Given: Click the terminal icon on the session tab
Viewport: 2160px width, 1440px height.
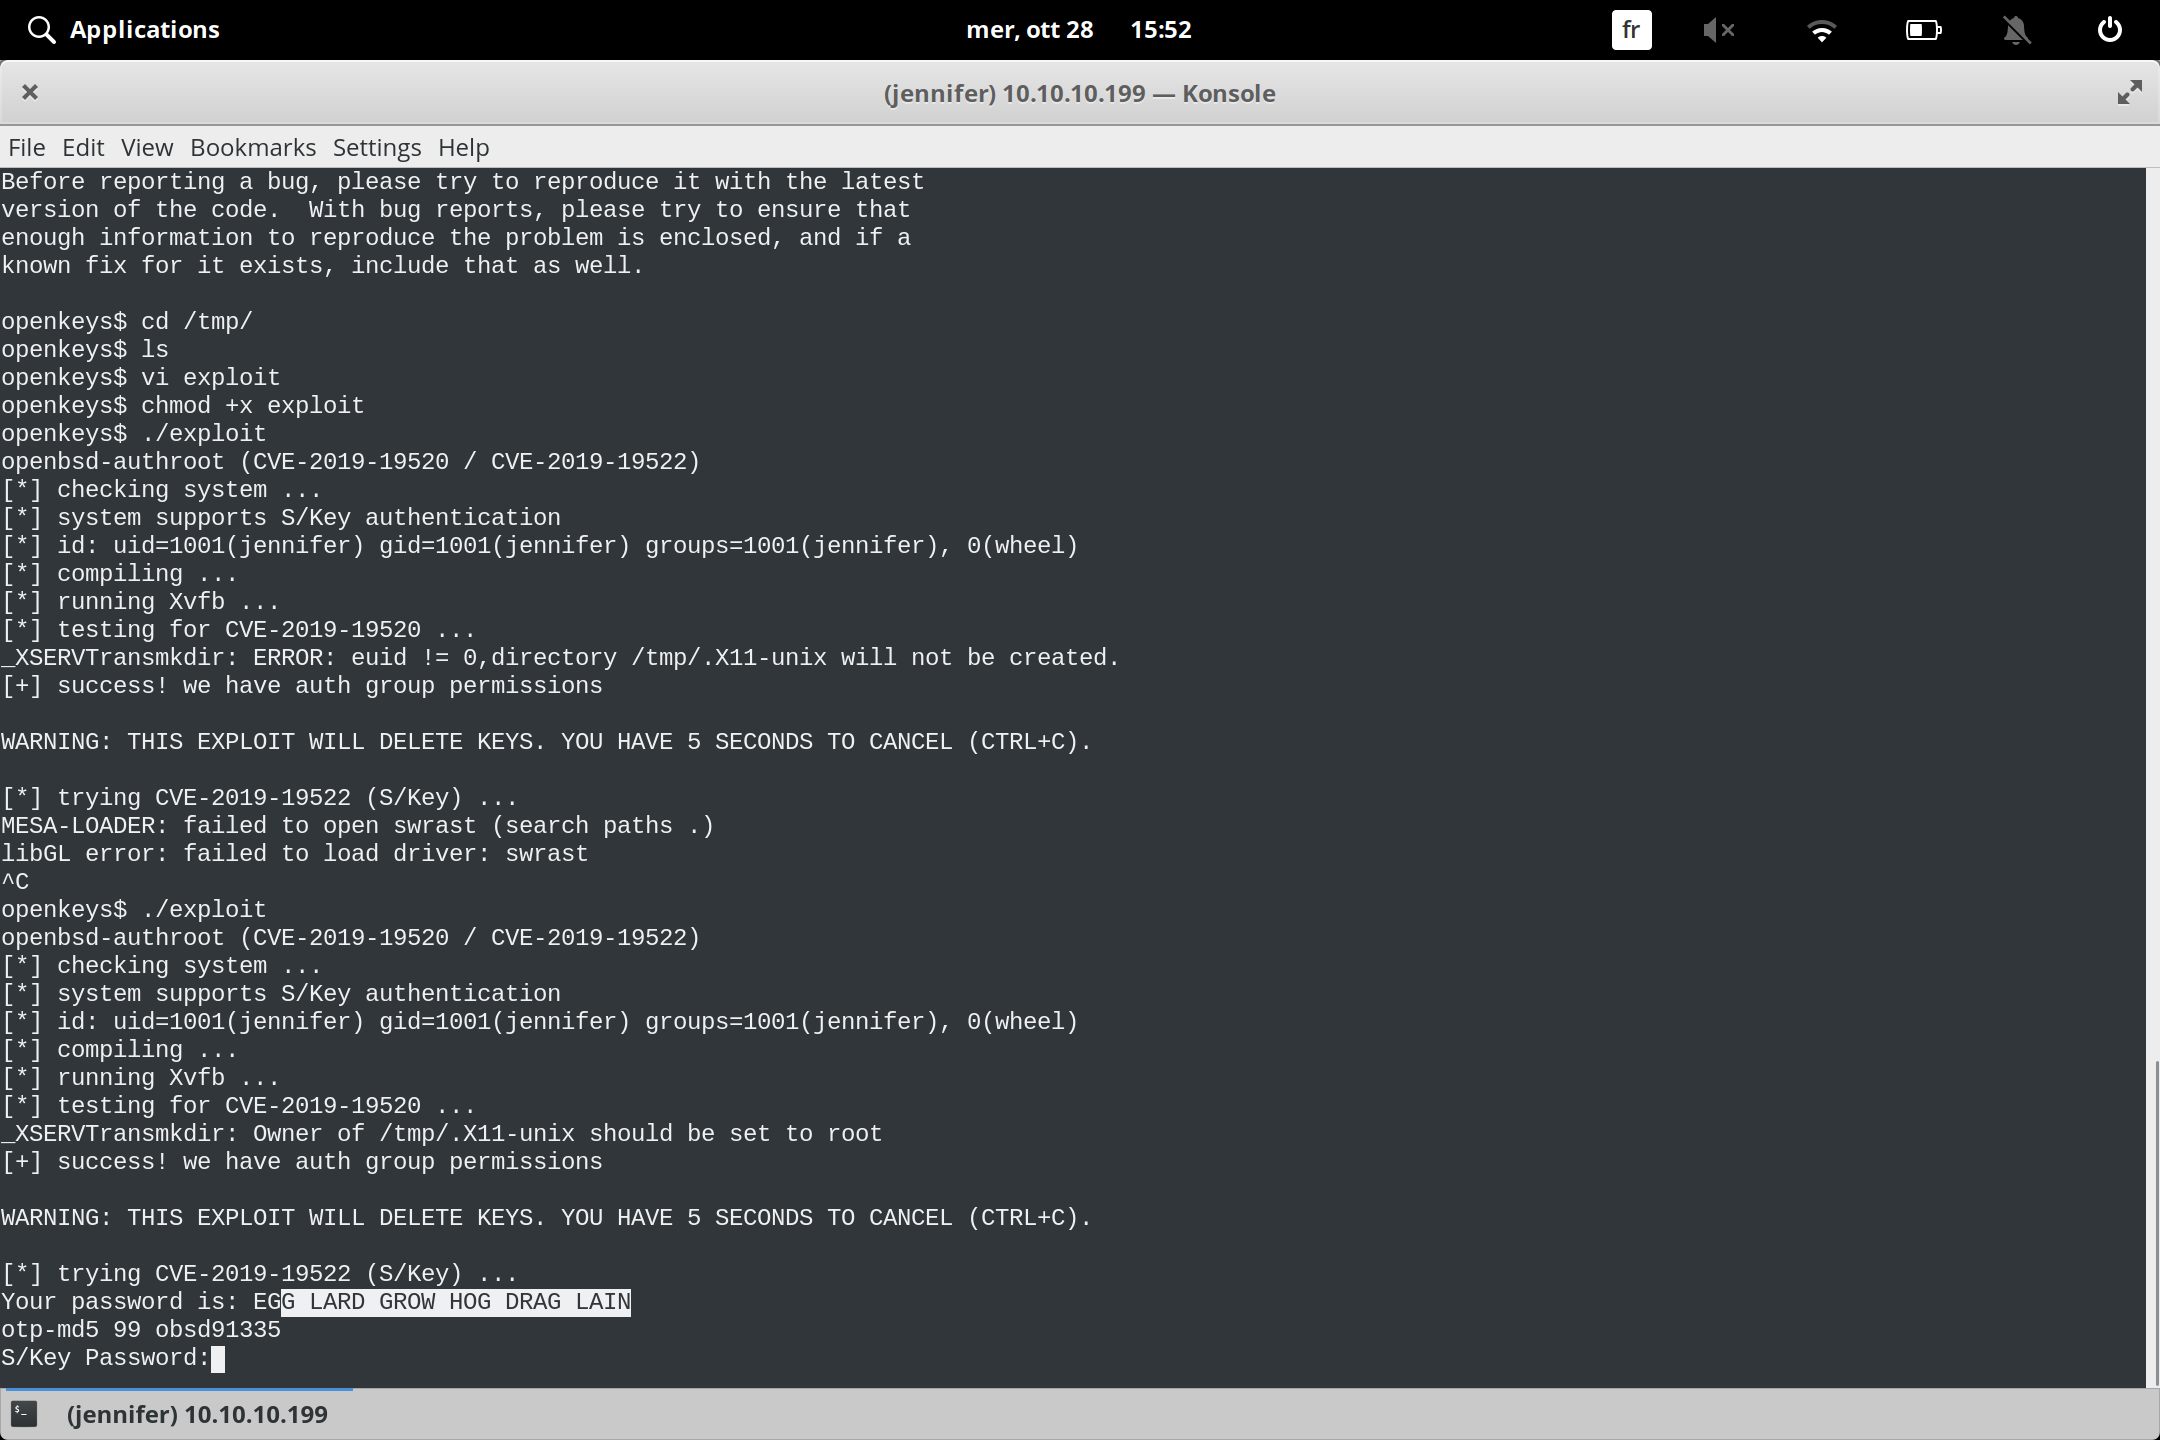Looking at the screenshot, I should (x=24, y=1413).
